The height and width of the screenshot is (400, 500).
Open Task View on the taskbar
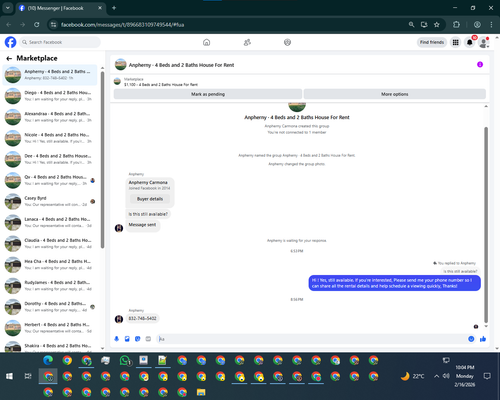pyautogui.click(x=28, y=376)
